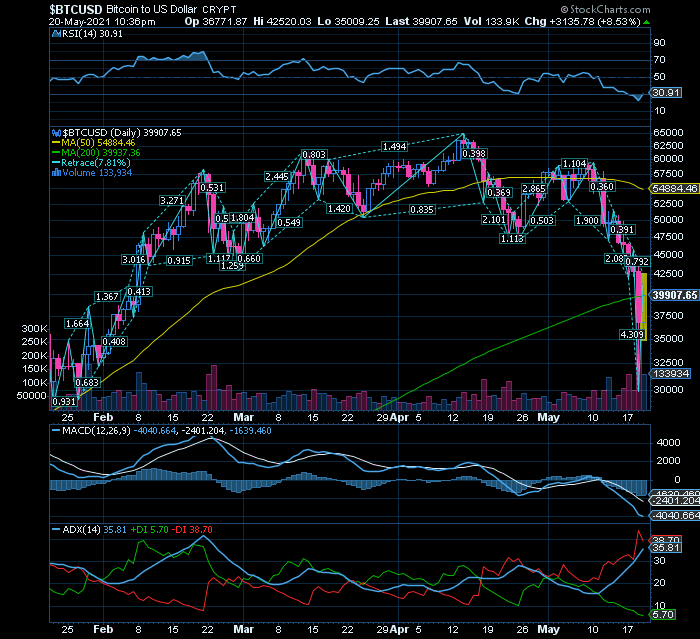
Task: Click the 133934 volume tag on right axis
Action: coord(671,374)
